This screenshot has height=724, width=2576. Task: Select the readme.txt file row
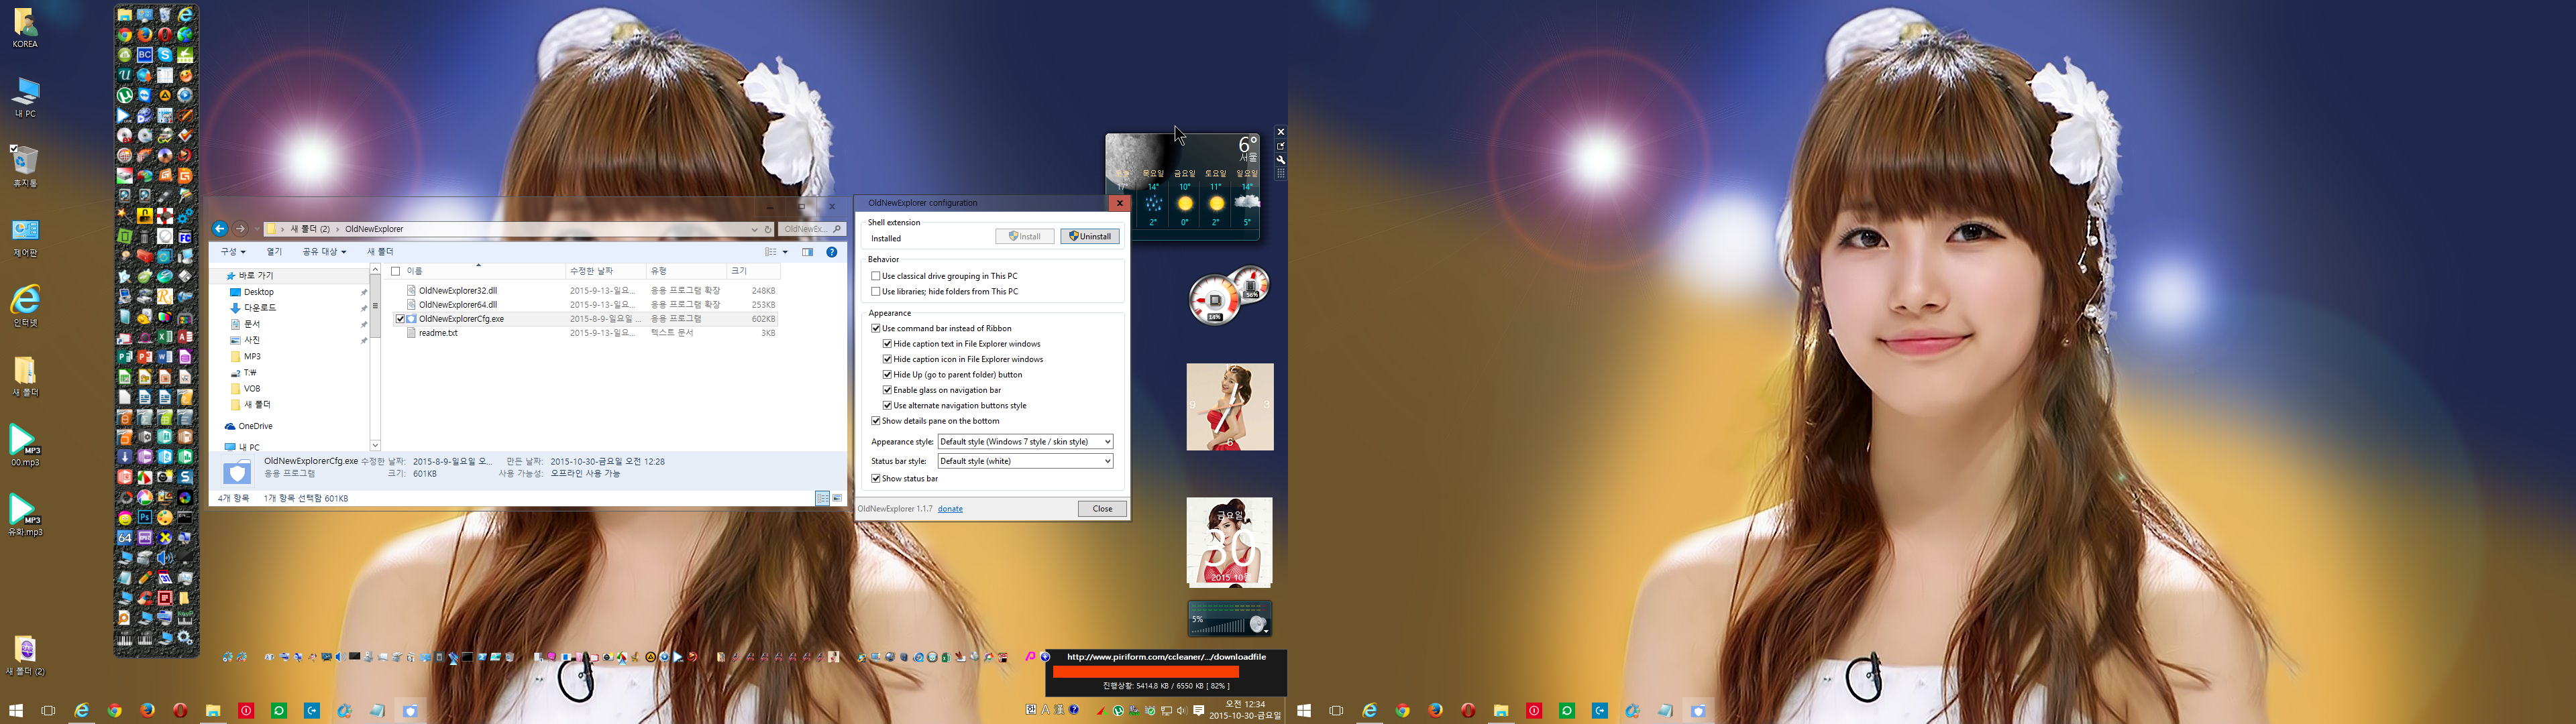[x=585, y=333]
